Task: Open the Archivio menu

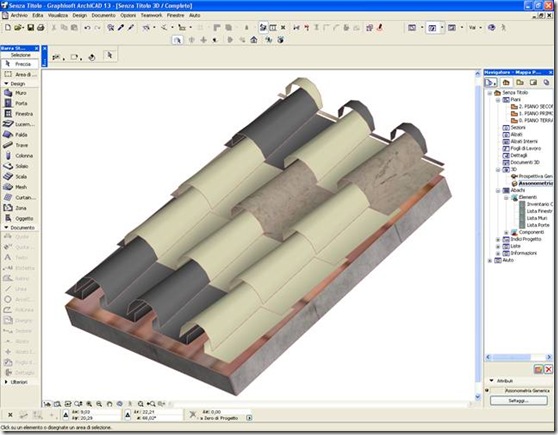Action: [19, 15]
